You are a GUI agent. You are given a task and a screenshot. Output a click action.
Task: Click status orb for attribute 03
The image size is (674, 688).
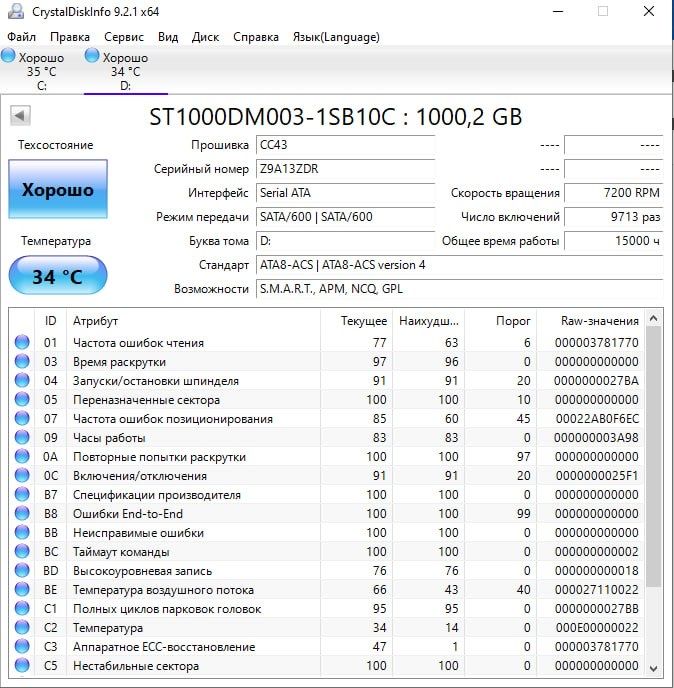click(x=22, y=362)
